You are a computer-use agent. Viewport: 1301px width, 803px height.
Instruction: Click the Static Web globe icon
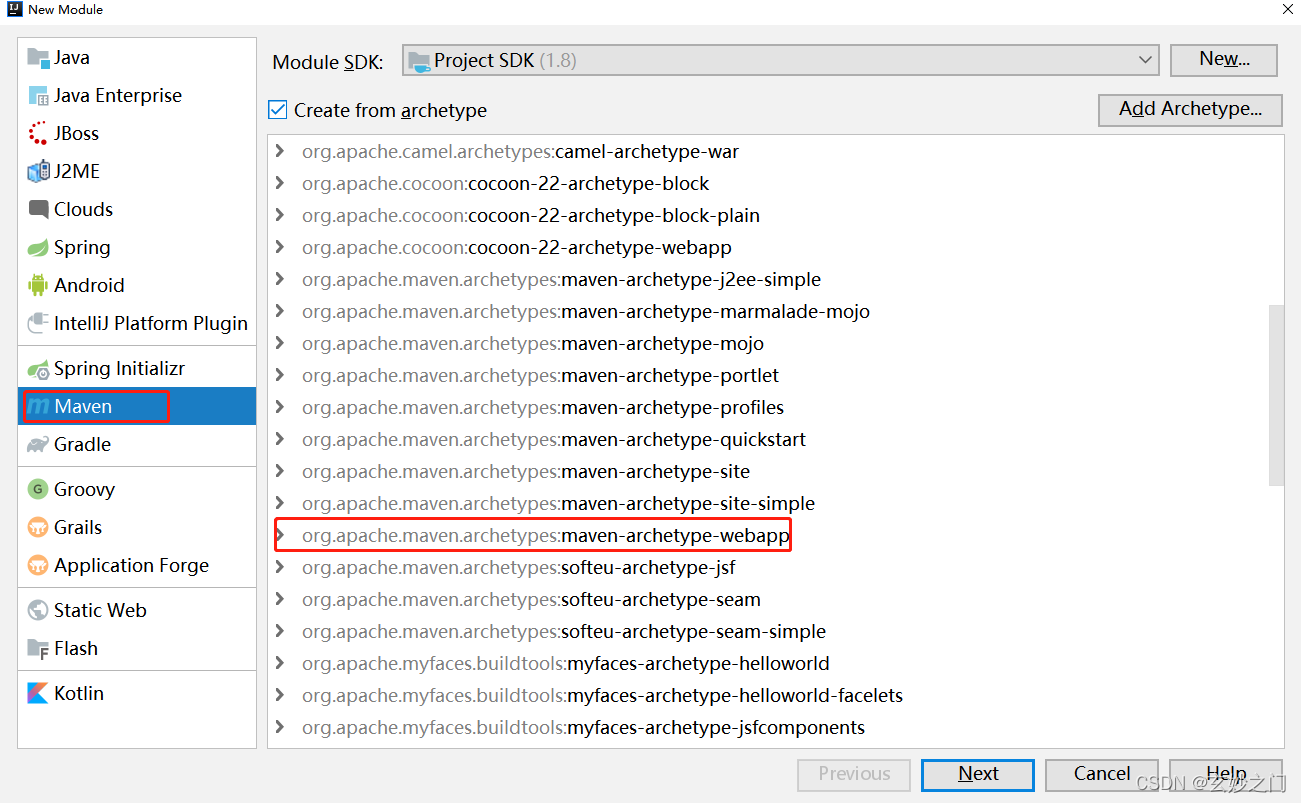[39, 611]
